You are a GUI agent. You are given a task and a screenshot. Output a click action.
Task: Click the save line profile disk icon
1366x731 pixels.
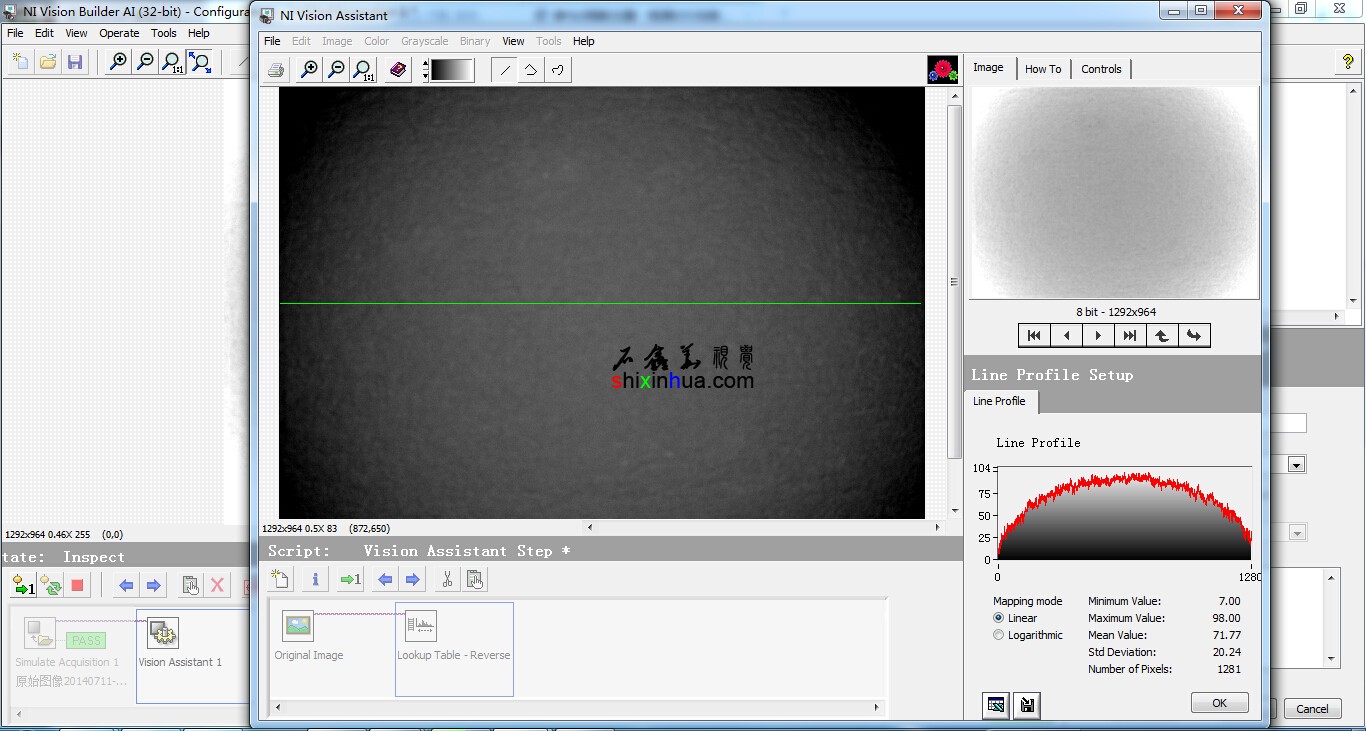point(1027,705)
